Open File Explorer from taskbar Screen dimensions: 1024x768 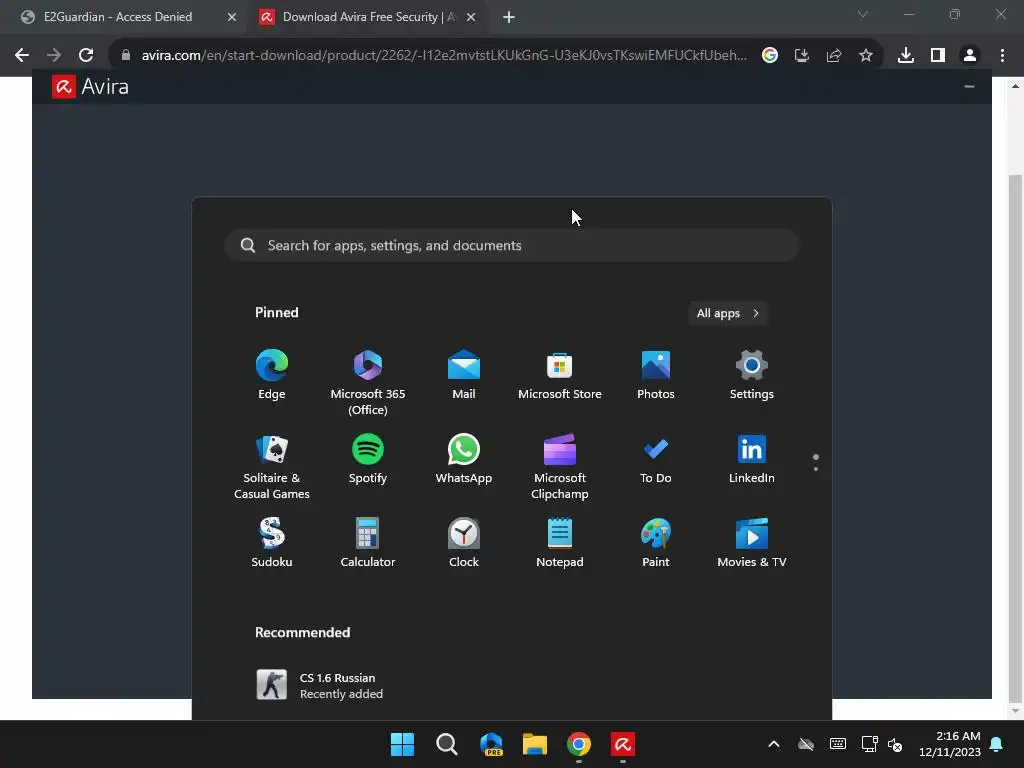(x=535, y=744)
